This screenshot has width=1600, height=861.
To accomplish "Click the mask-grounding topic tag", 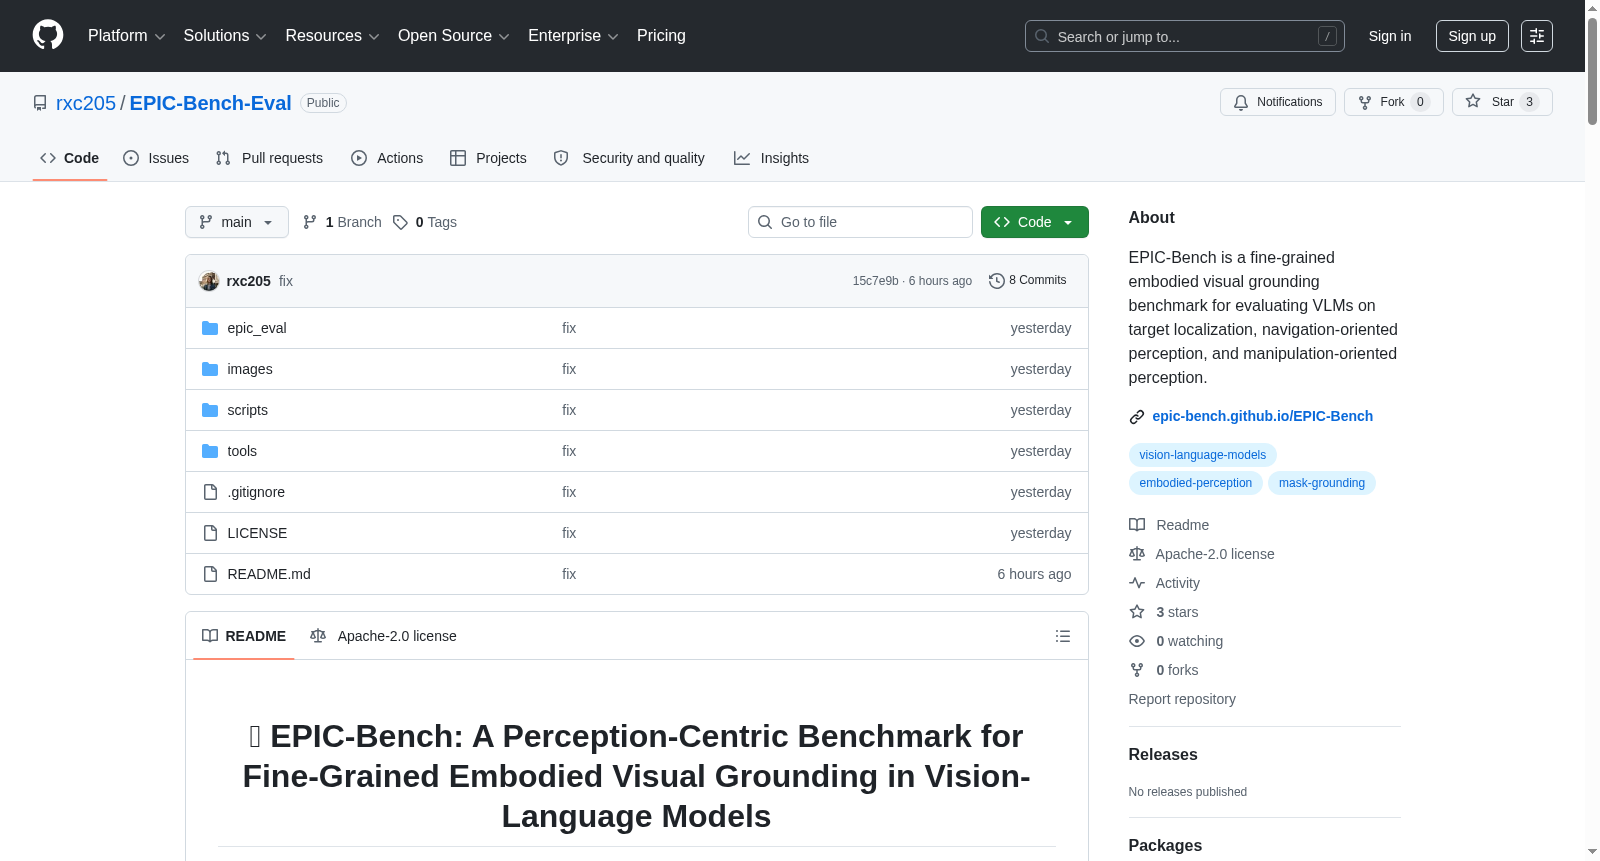I will (1321, 483).
